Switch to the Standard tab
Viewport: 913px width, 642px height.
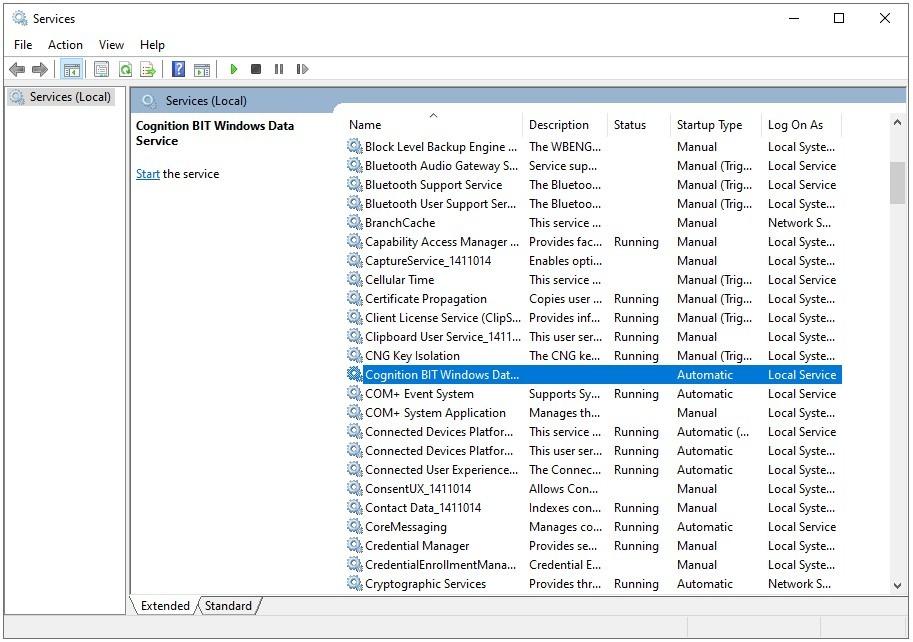point(228,605)
